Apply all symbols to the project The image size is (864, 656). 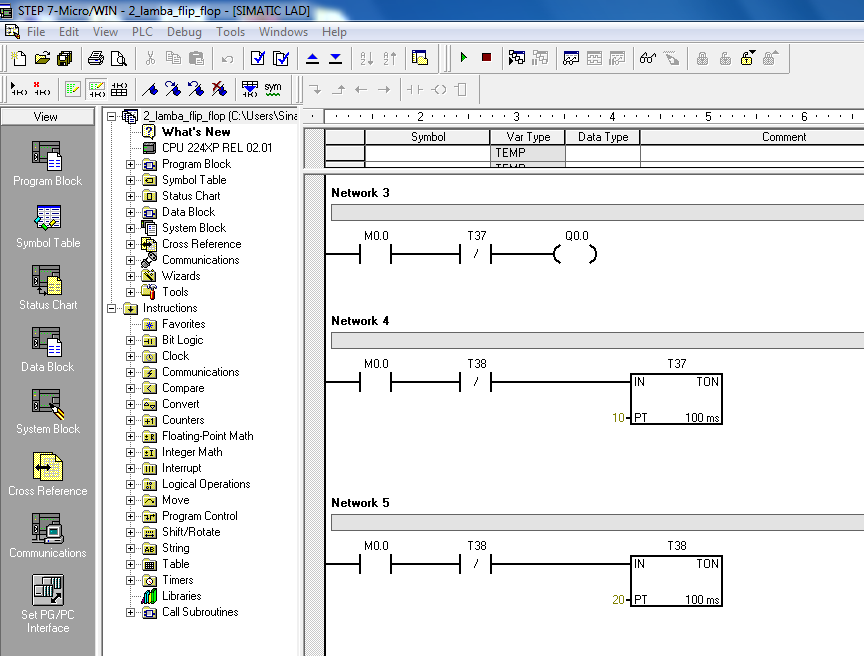point(250,89)
